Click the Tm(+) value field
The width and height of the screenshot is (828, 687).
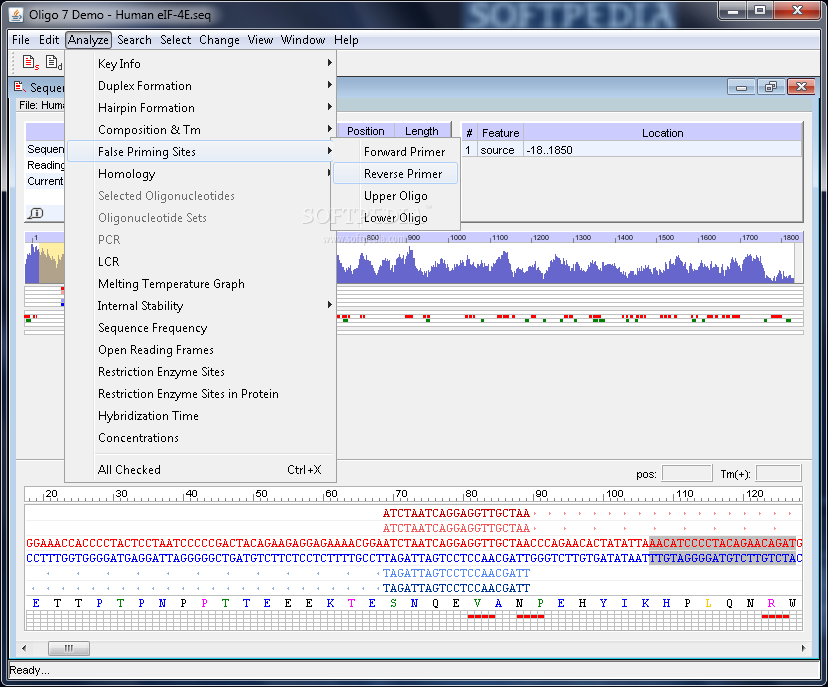[x=778, y=474]
